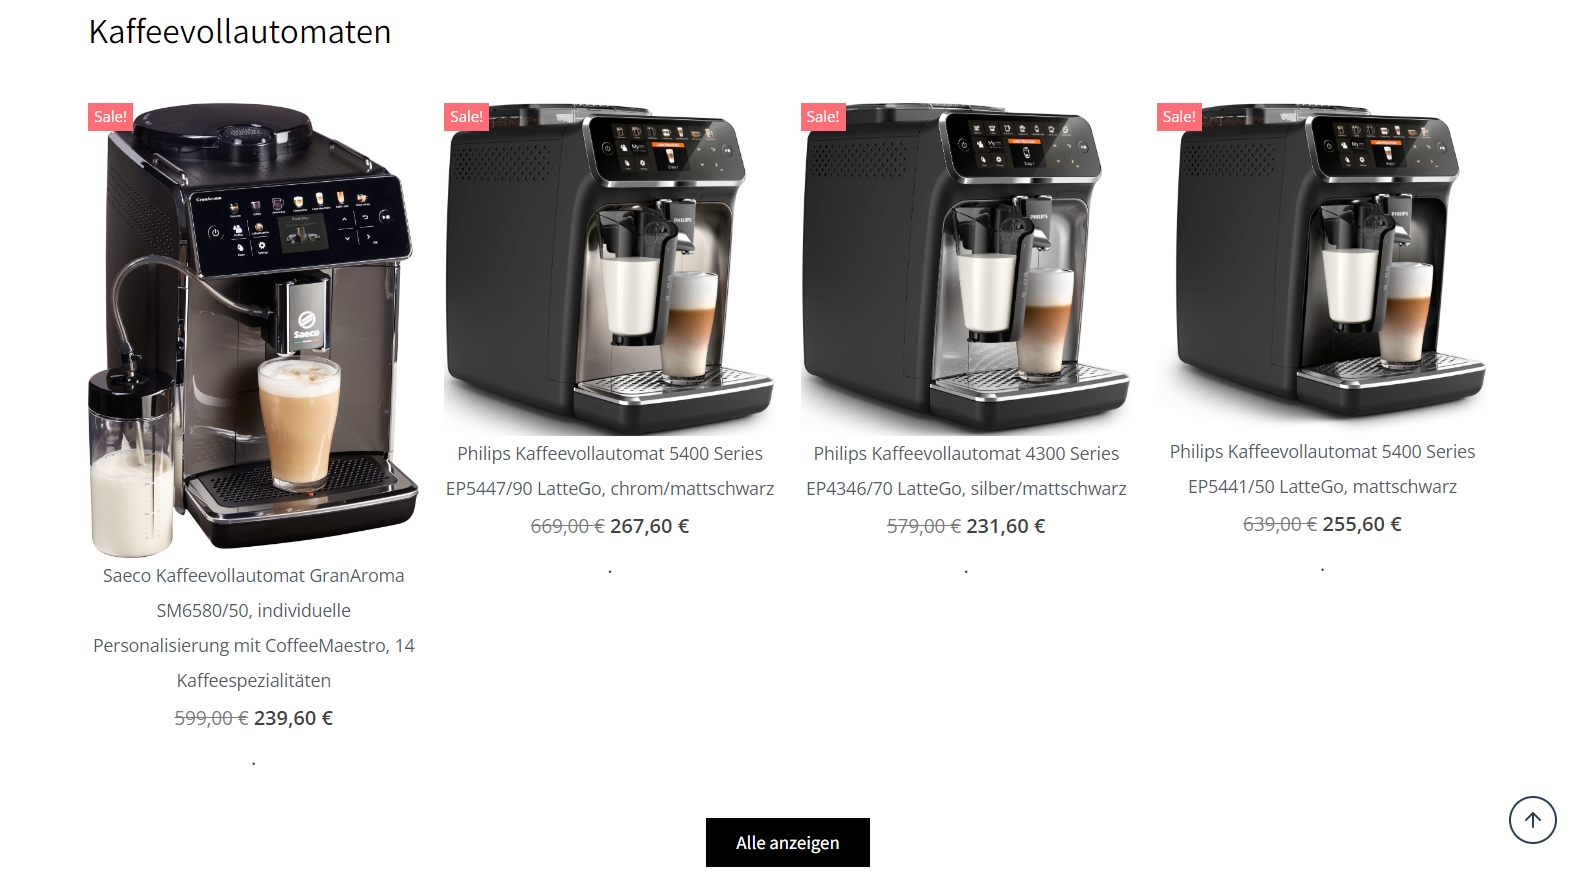The width and height of the screenshot is (1576, 876).
Task: Open Saeco Kaffeevollautomat GranAroma SM6580/50 title link
Action: coord(254,628)
